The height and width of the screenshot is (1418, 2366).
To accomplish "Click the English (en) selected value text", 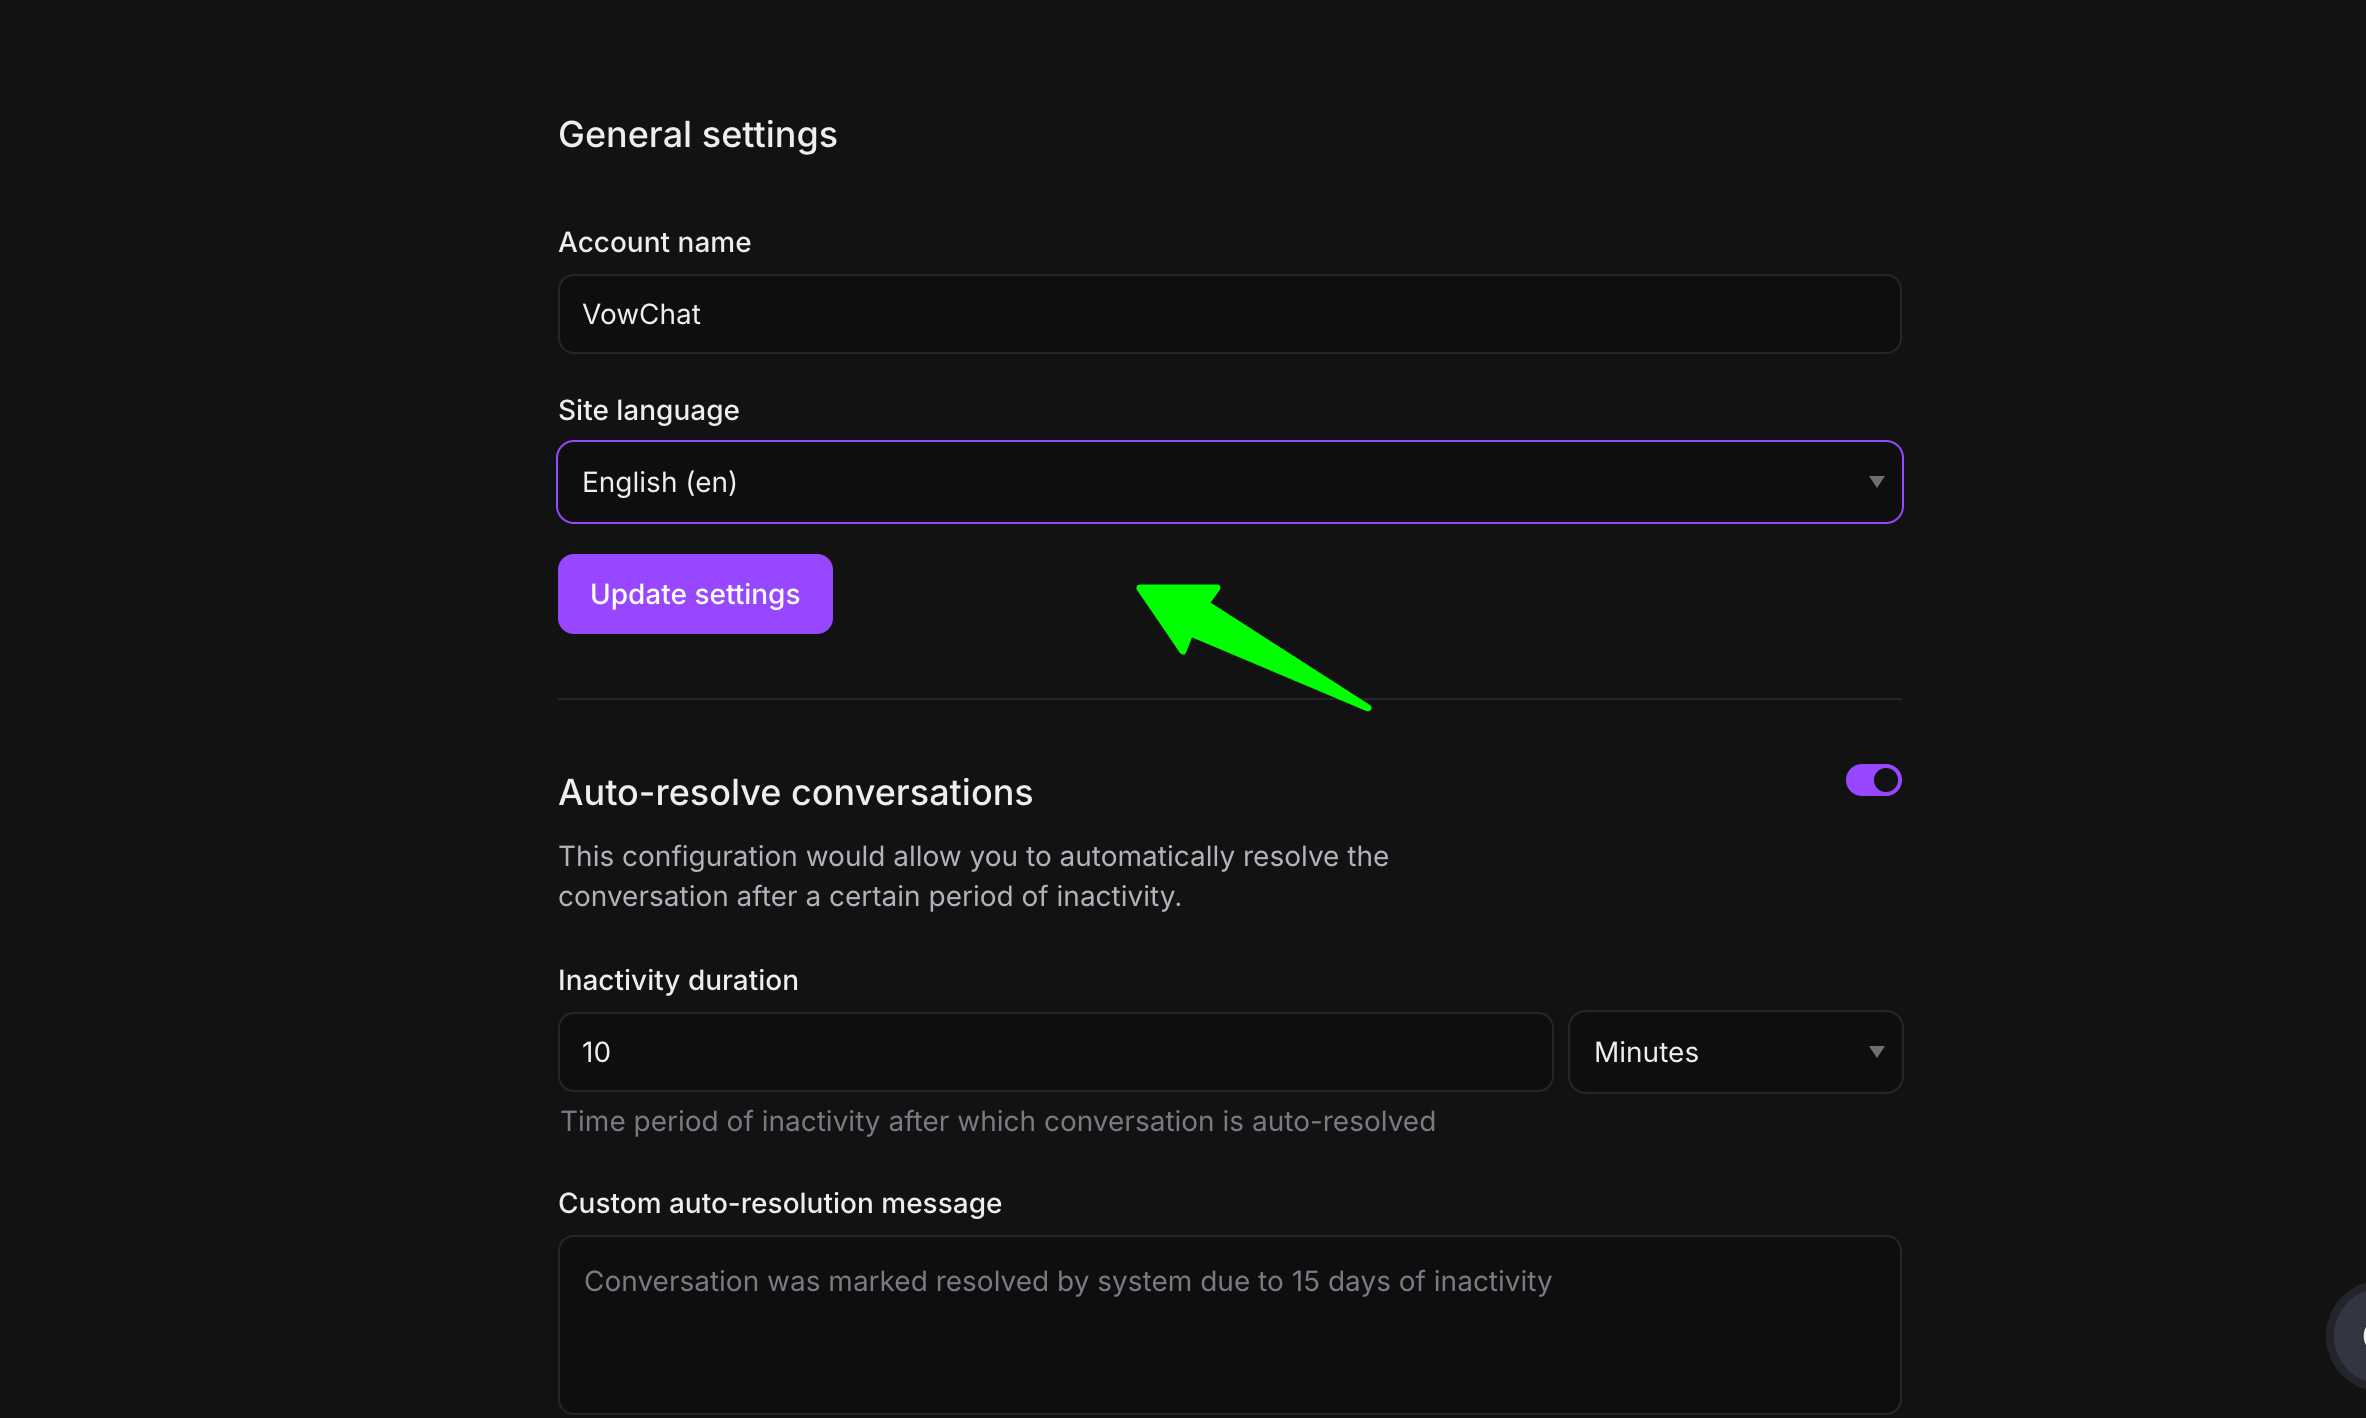I will [x=659, y=482].
